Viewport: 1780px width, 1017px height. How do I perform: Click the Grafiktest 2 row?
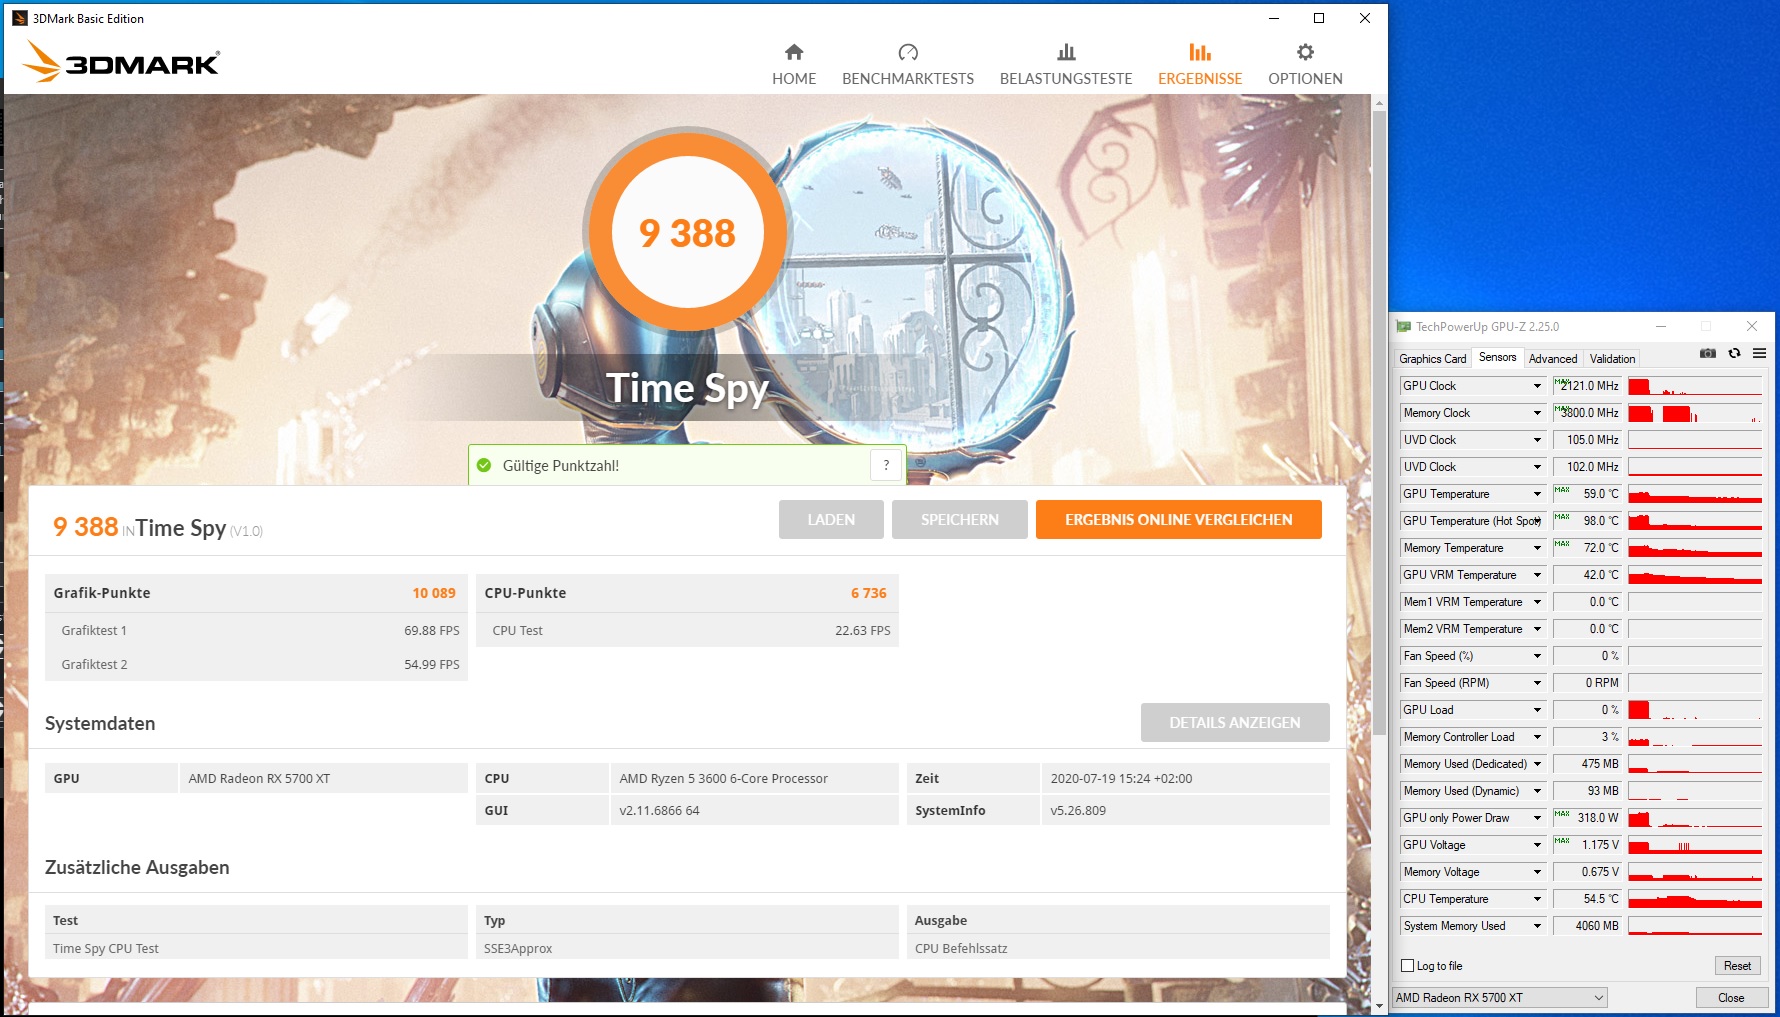[256, 664]
